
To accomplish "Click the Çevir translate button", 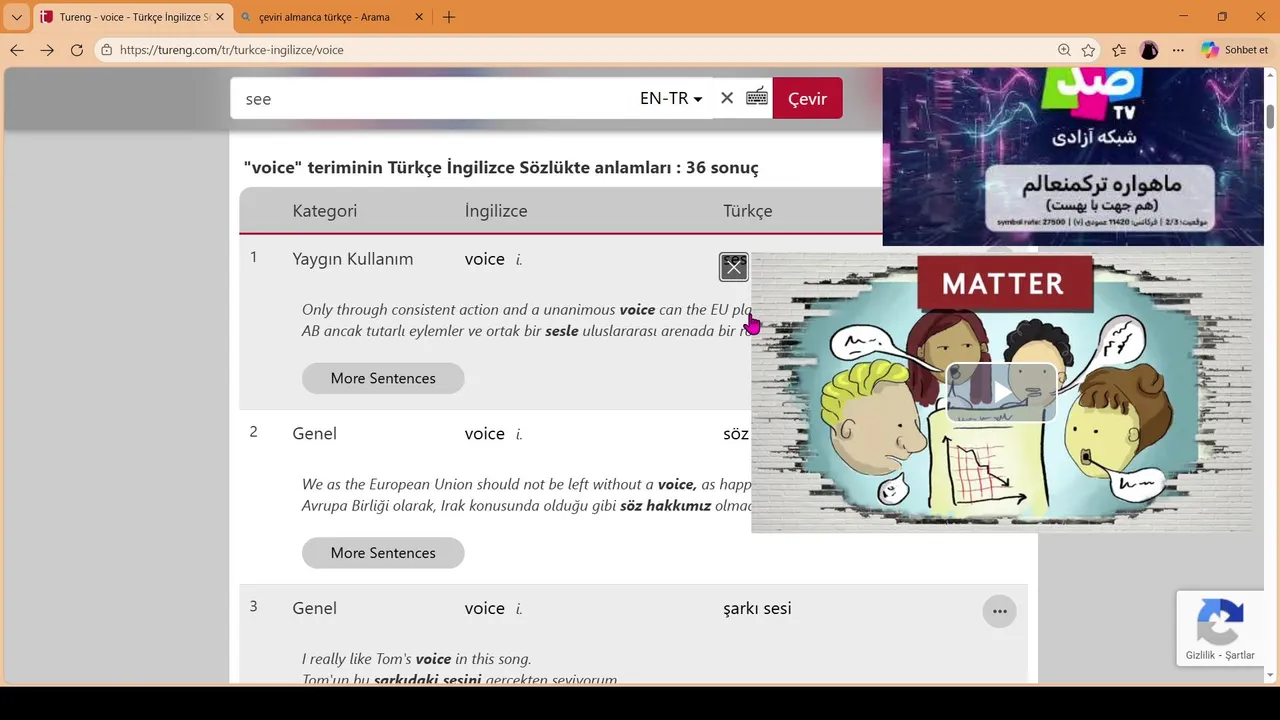I will click(x=807, y=98).
